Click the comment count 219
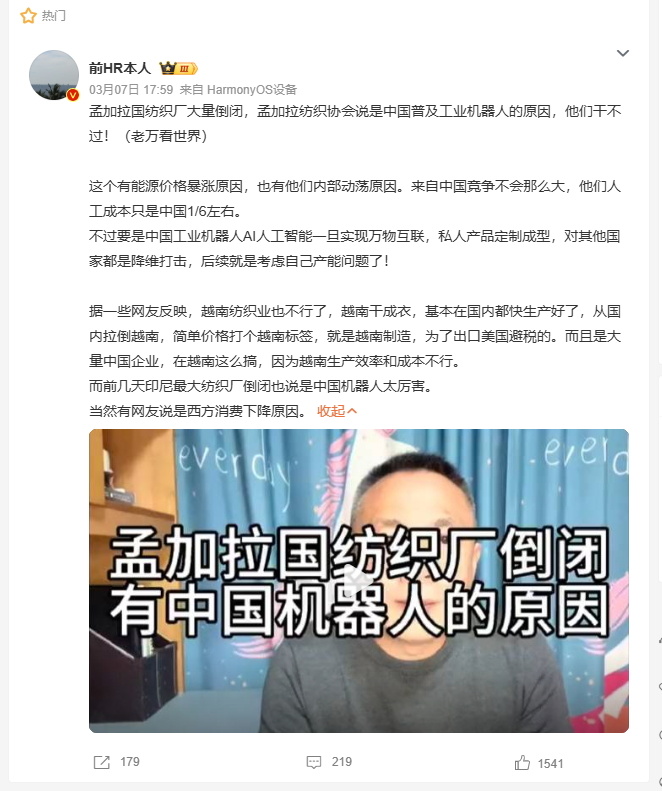The height and width of the screenshot is (791, 662). [x=342, y=762]
